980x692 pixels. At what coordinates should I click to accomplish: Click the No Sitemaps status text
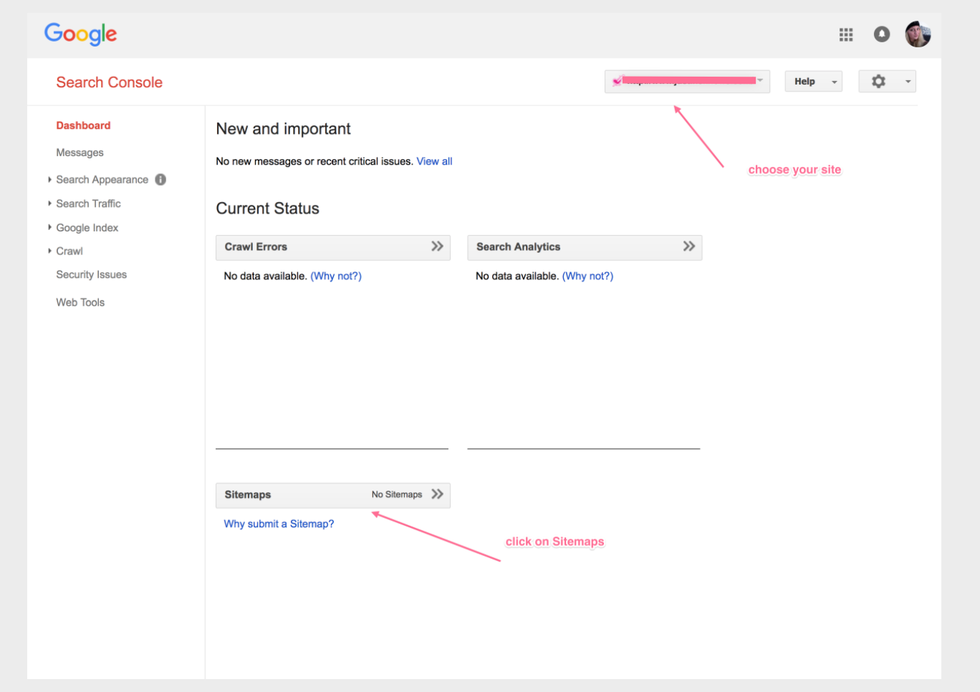pos(397,494)
